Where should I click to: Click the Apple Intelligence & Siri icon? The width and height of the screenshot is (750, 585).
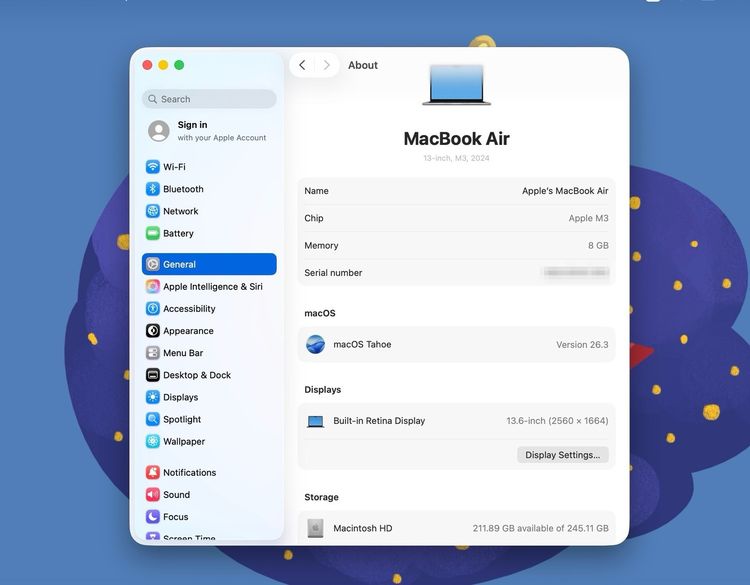(153, 287)
